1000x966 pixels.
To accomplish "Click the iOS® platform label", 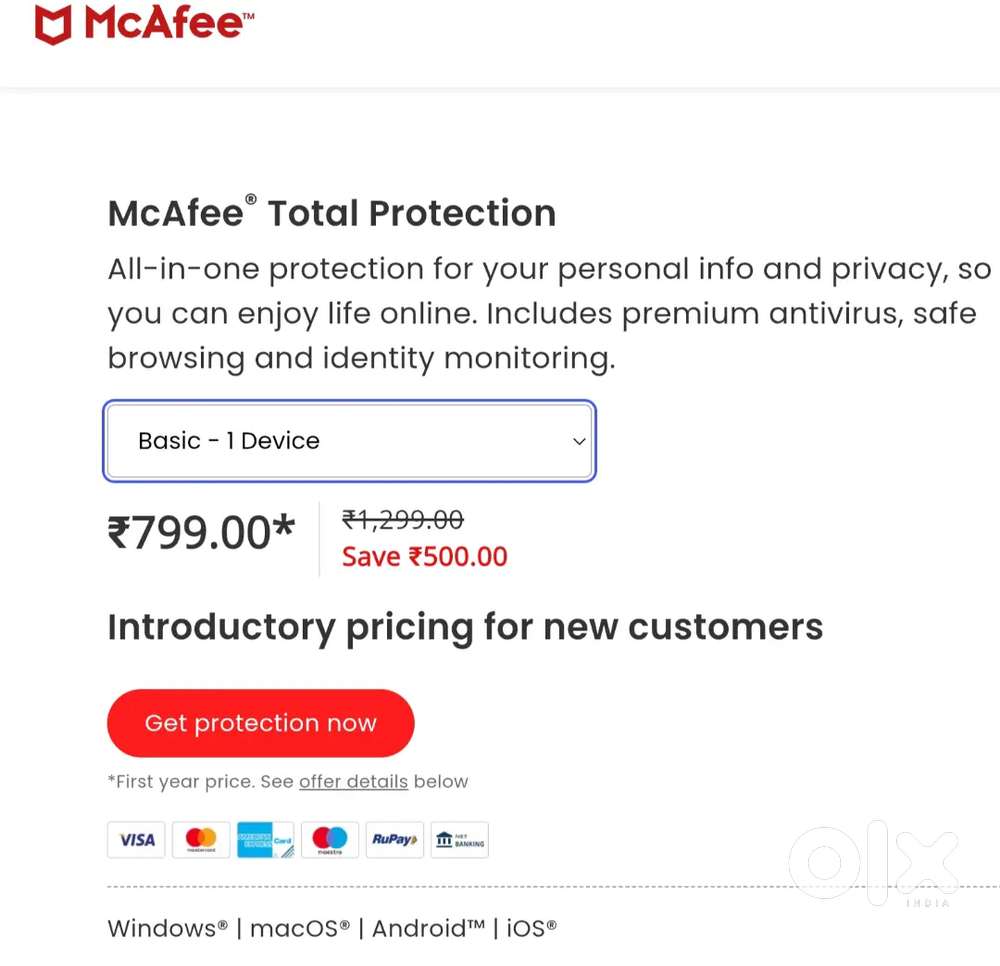I will (x=530, y=928).
